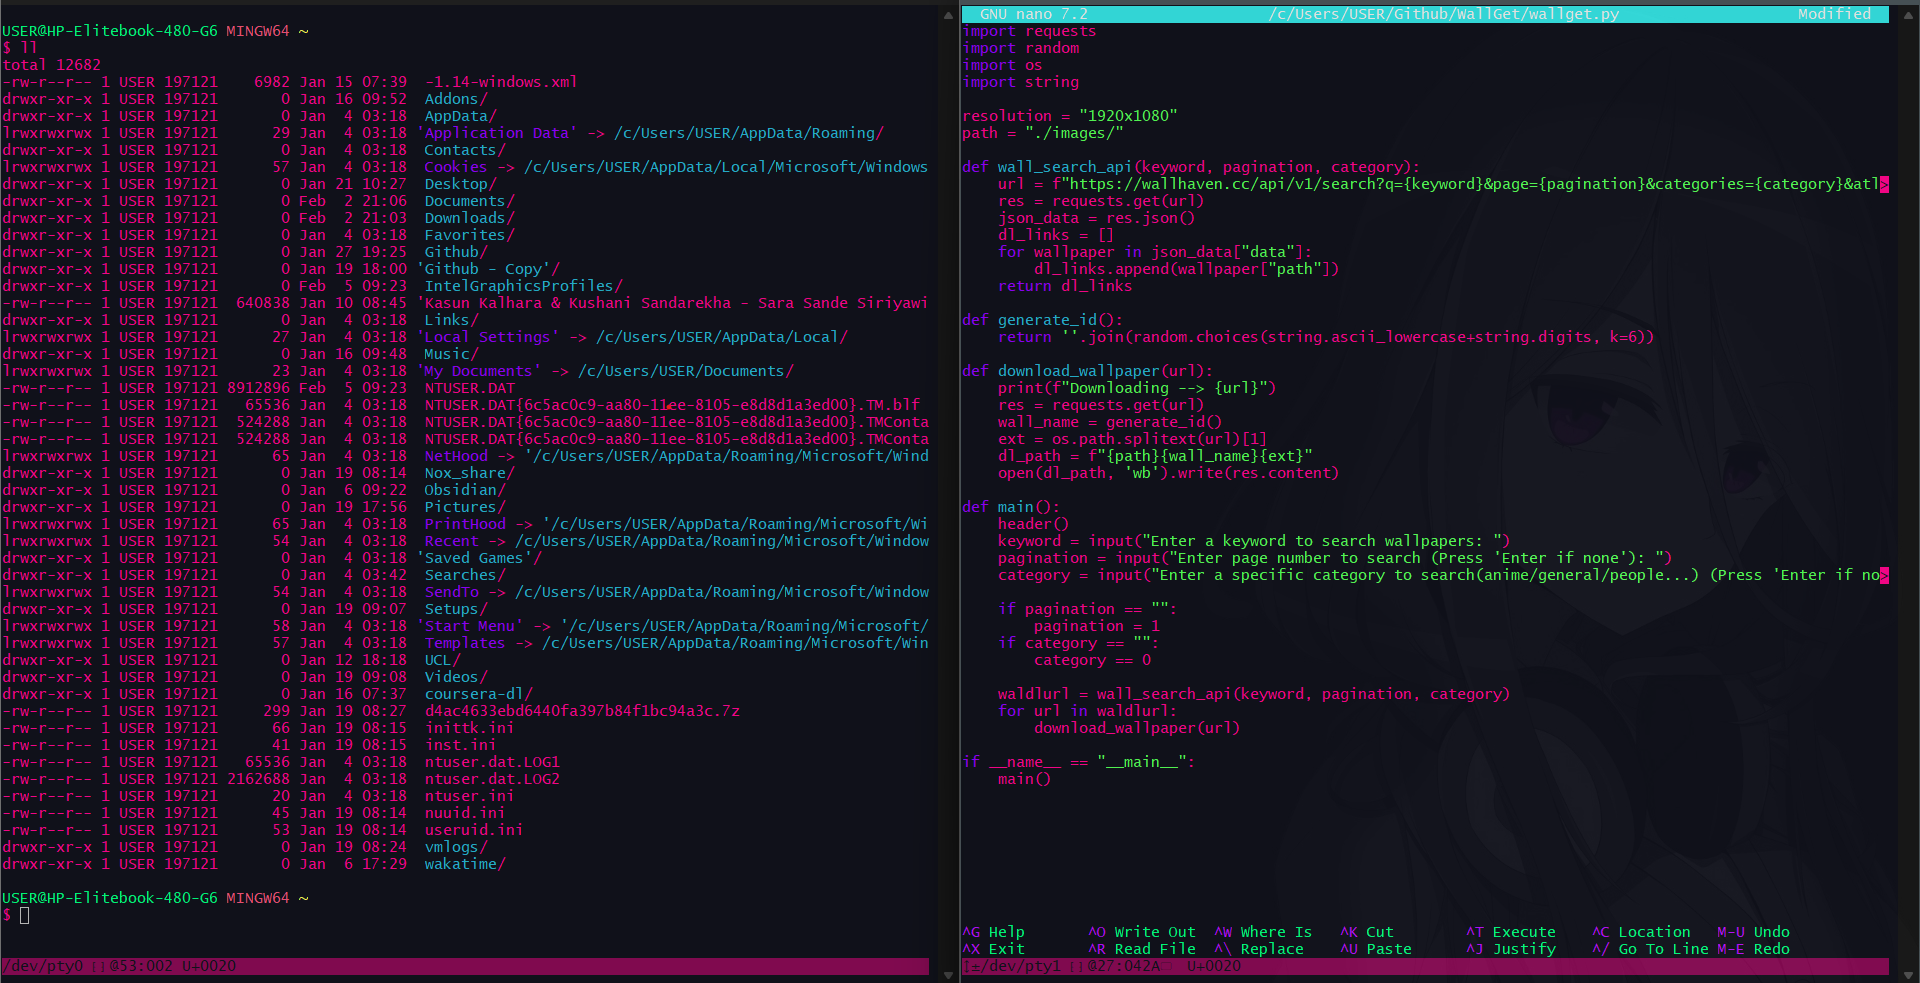Click the 'def generate_id():' line
The height and width of the screenshot is (983, 1920).
pyautogui.click(x=1043, y=320)
